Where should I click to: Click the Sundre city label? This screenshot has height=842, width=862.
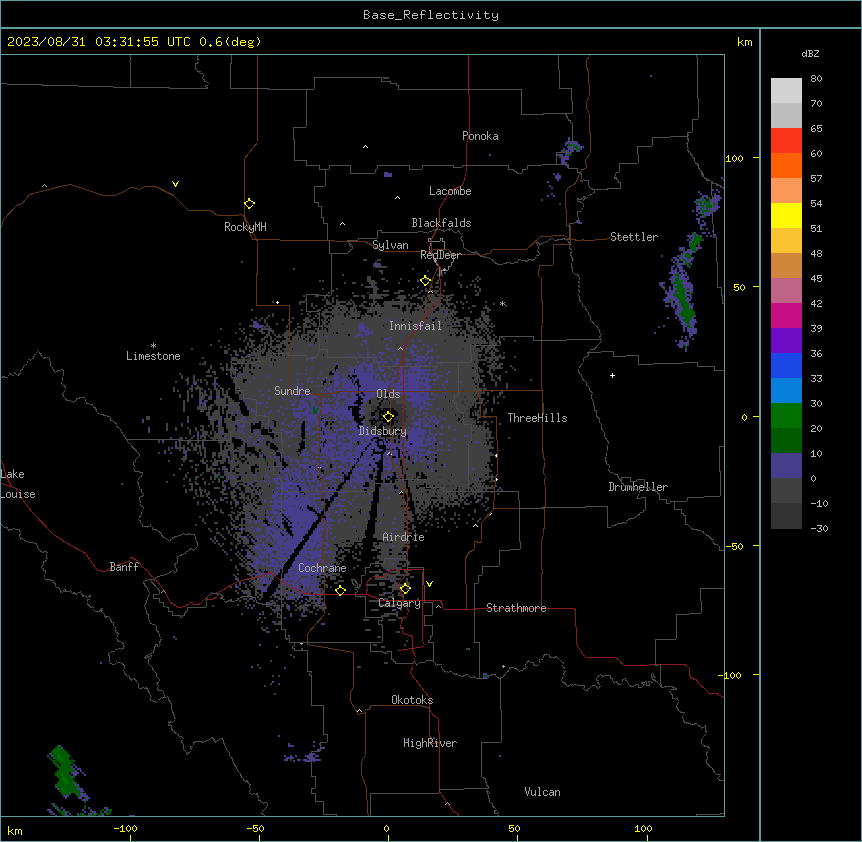(292, 391)
